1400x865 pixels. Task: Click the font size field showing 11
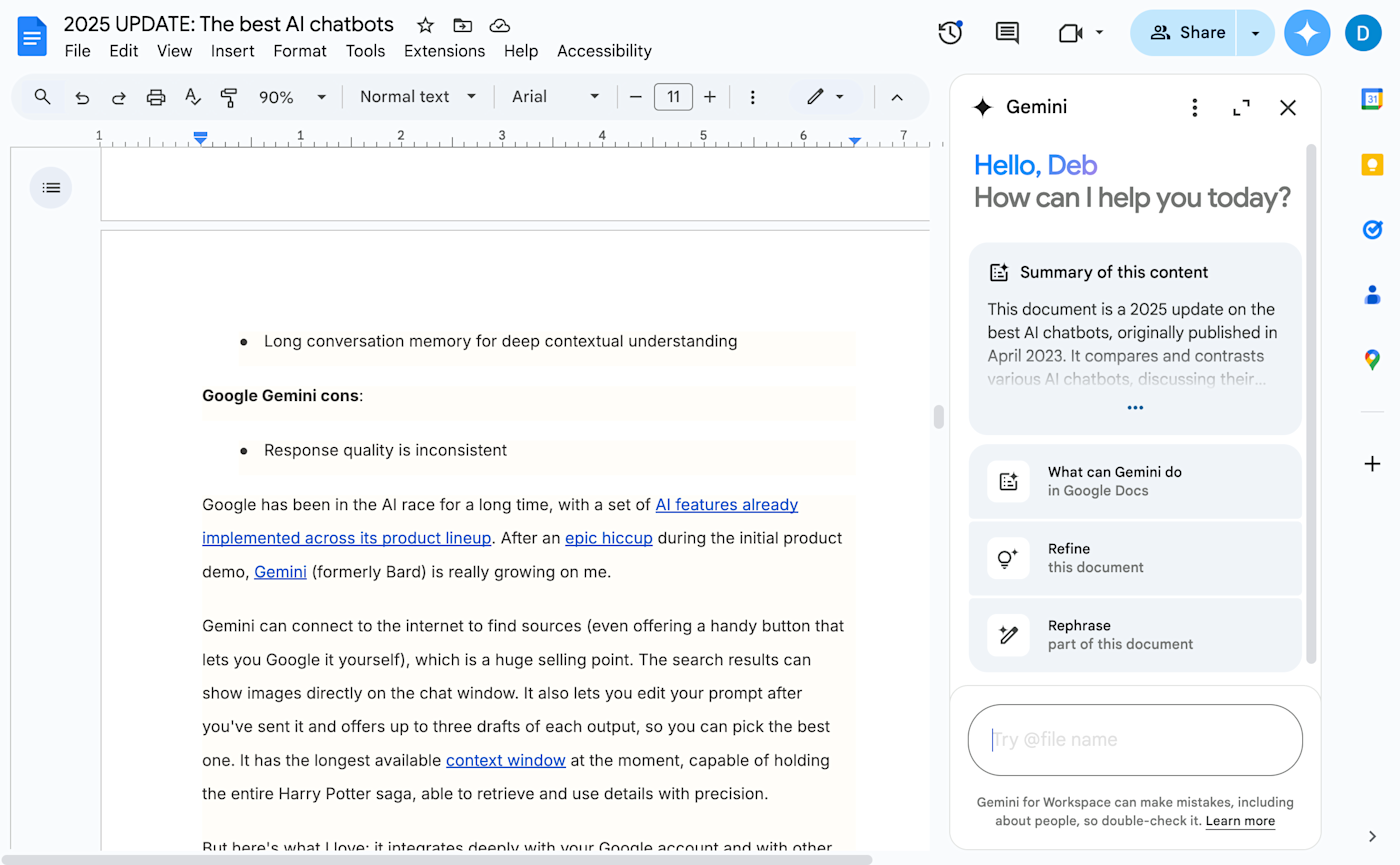pos(673,97)
